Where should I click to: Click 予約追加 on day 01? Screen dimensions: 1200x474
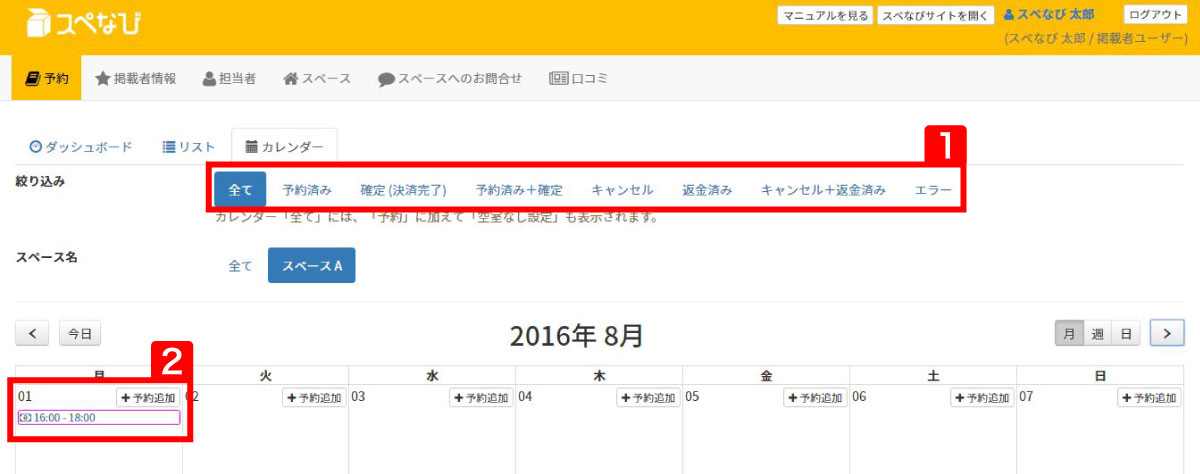tap(148, 398)
